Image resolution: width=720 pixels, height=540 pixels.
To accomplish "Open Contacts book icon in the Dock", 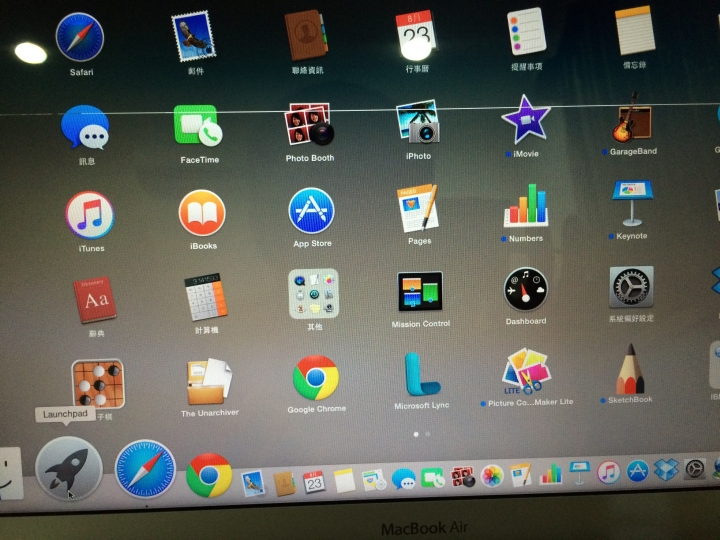I will 284,483.
